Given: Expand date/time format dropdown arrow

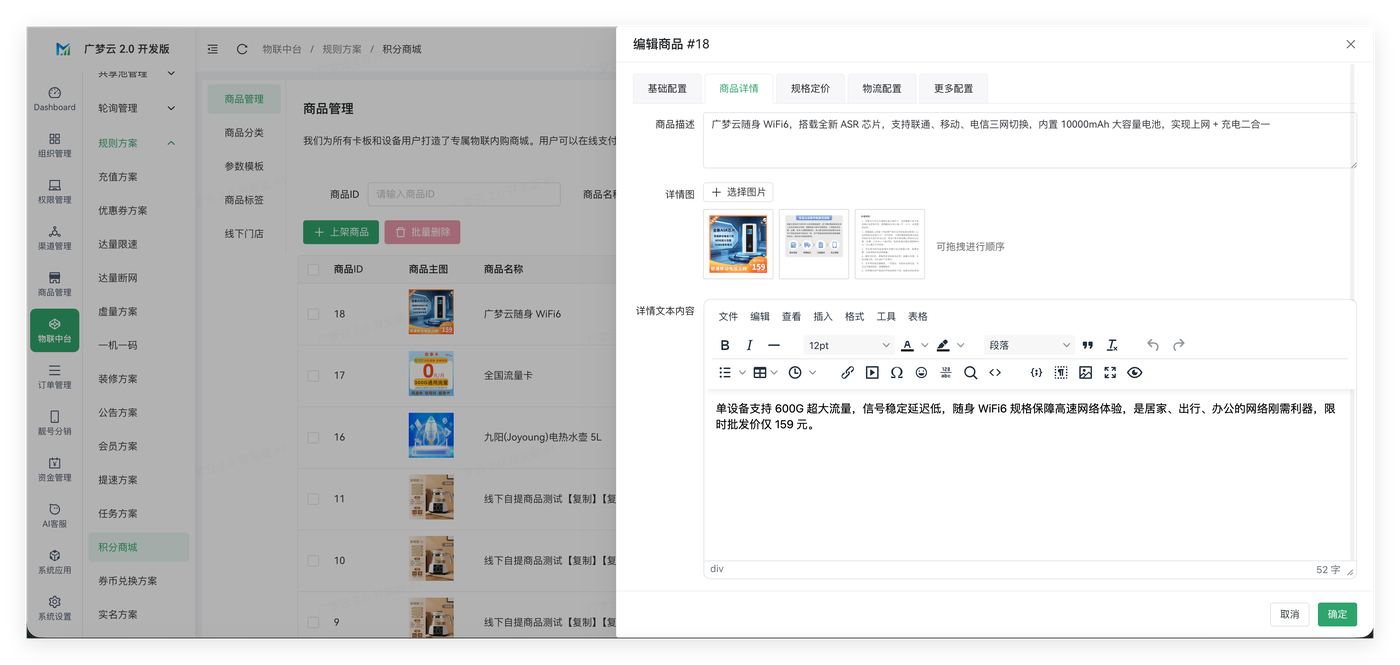Looking at the screenshot, I should (812, 372).
